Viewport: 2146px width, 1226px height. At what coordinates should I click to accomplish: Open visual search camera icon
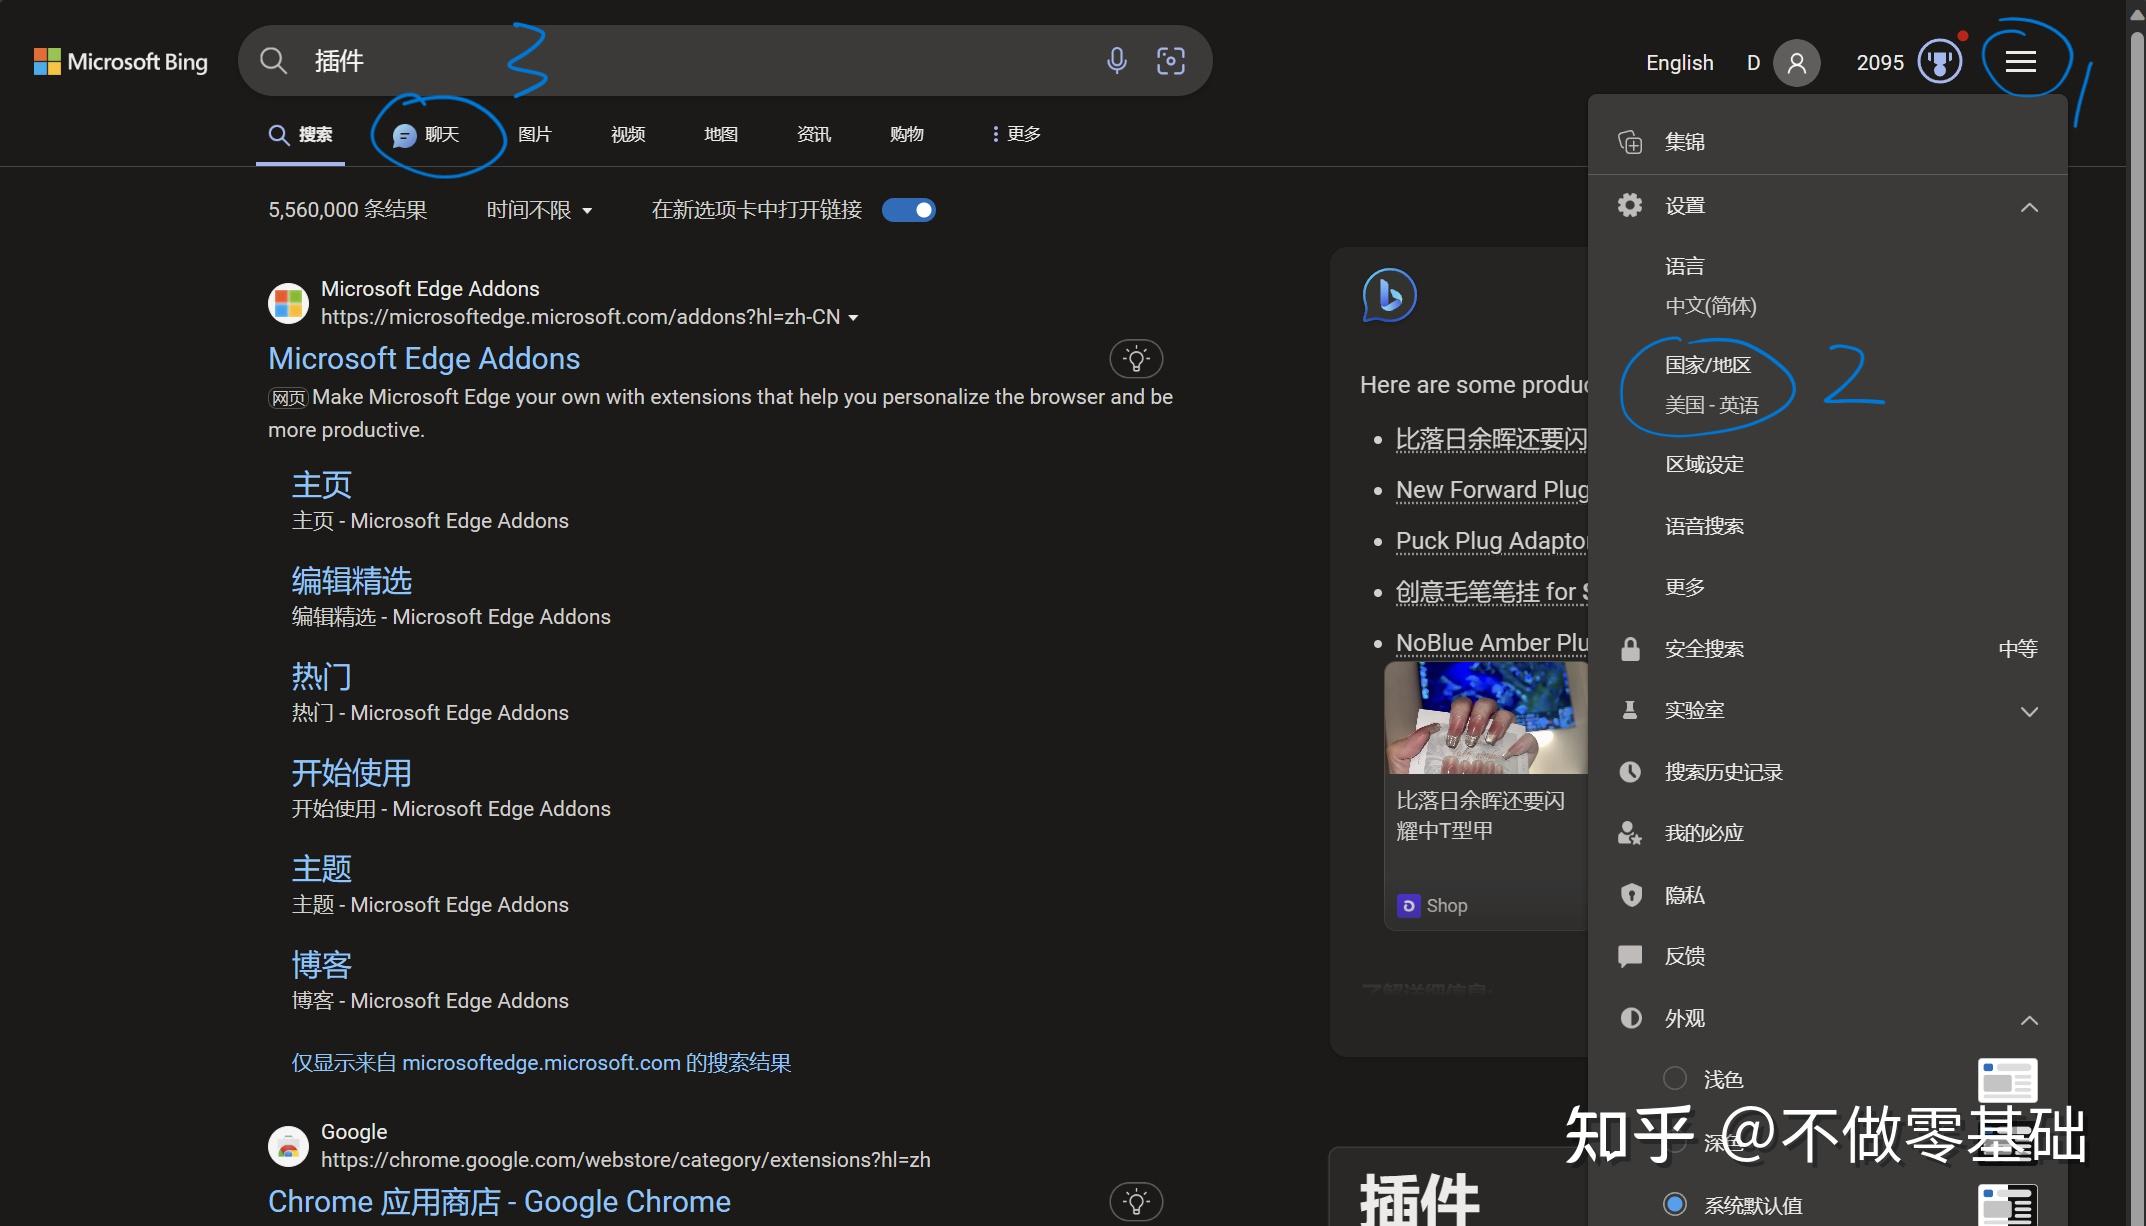pyautogui.click(x=1171, y=61)
